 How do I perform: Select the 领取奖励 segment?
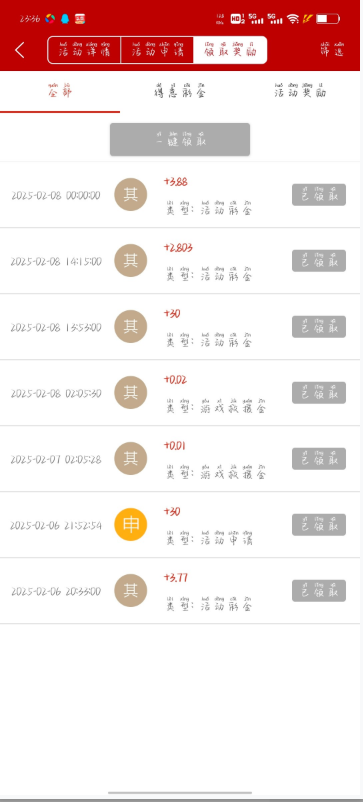(x=230, y=50)
